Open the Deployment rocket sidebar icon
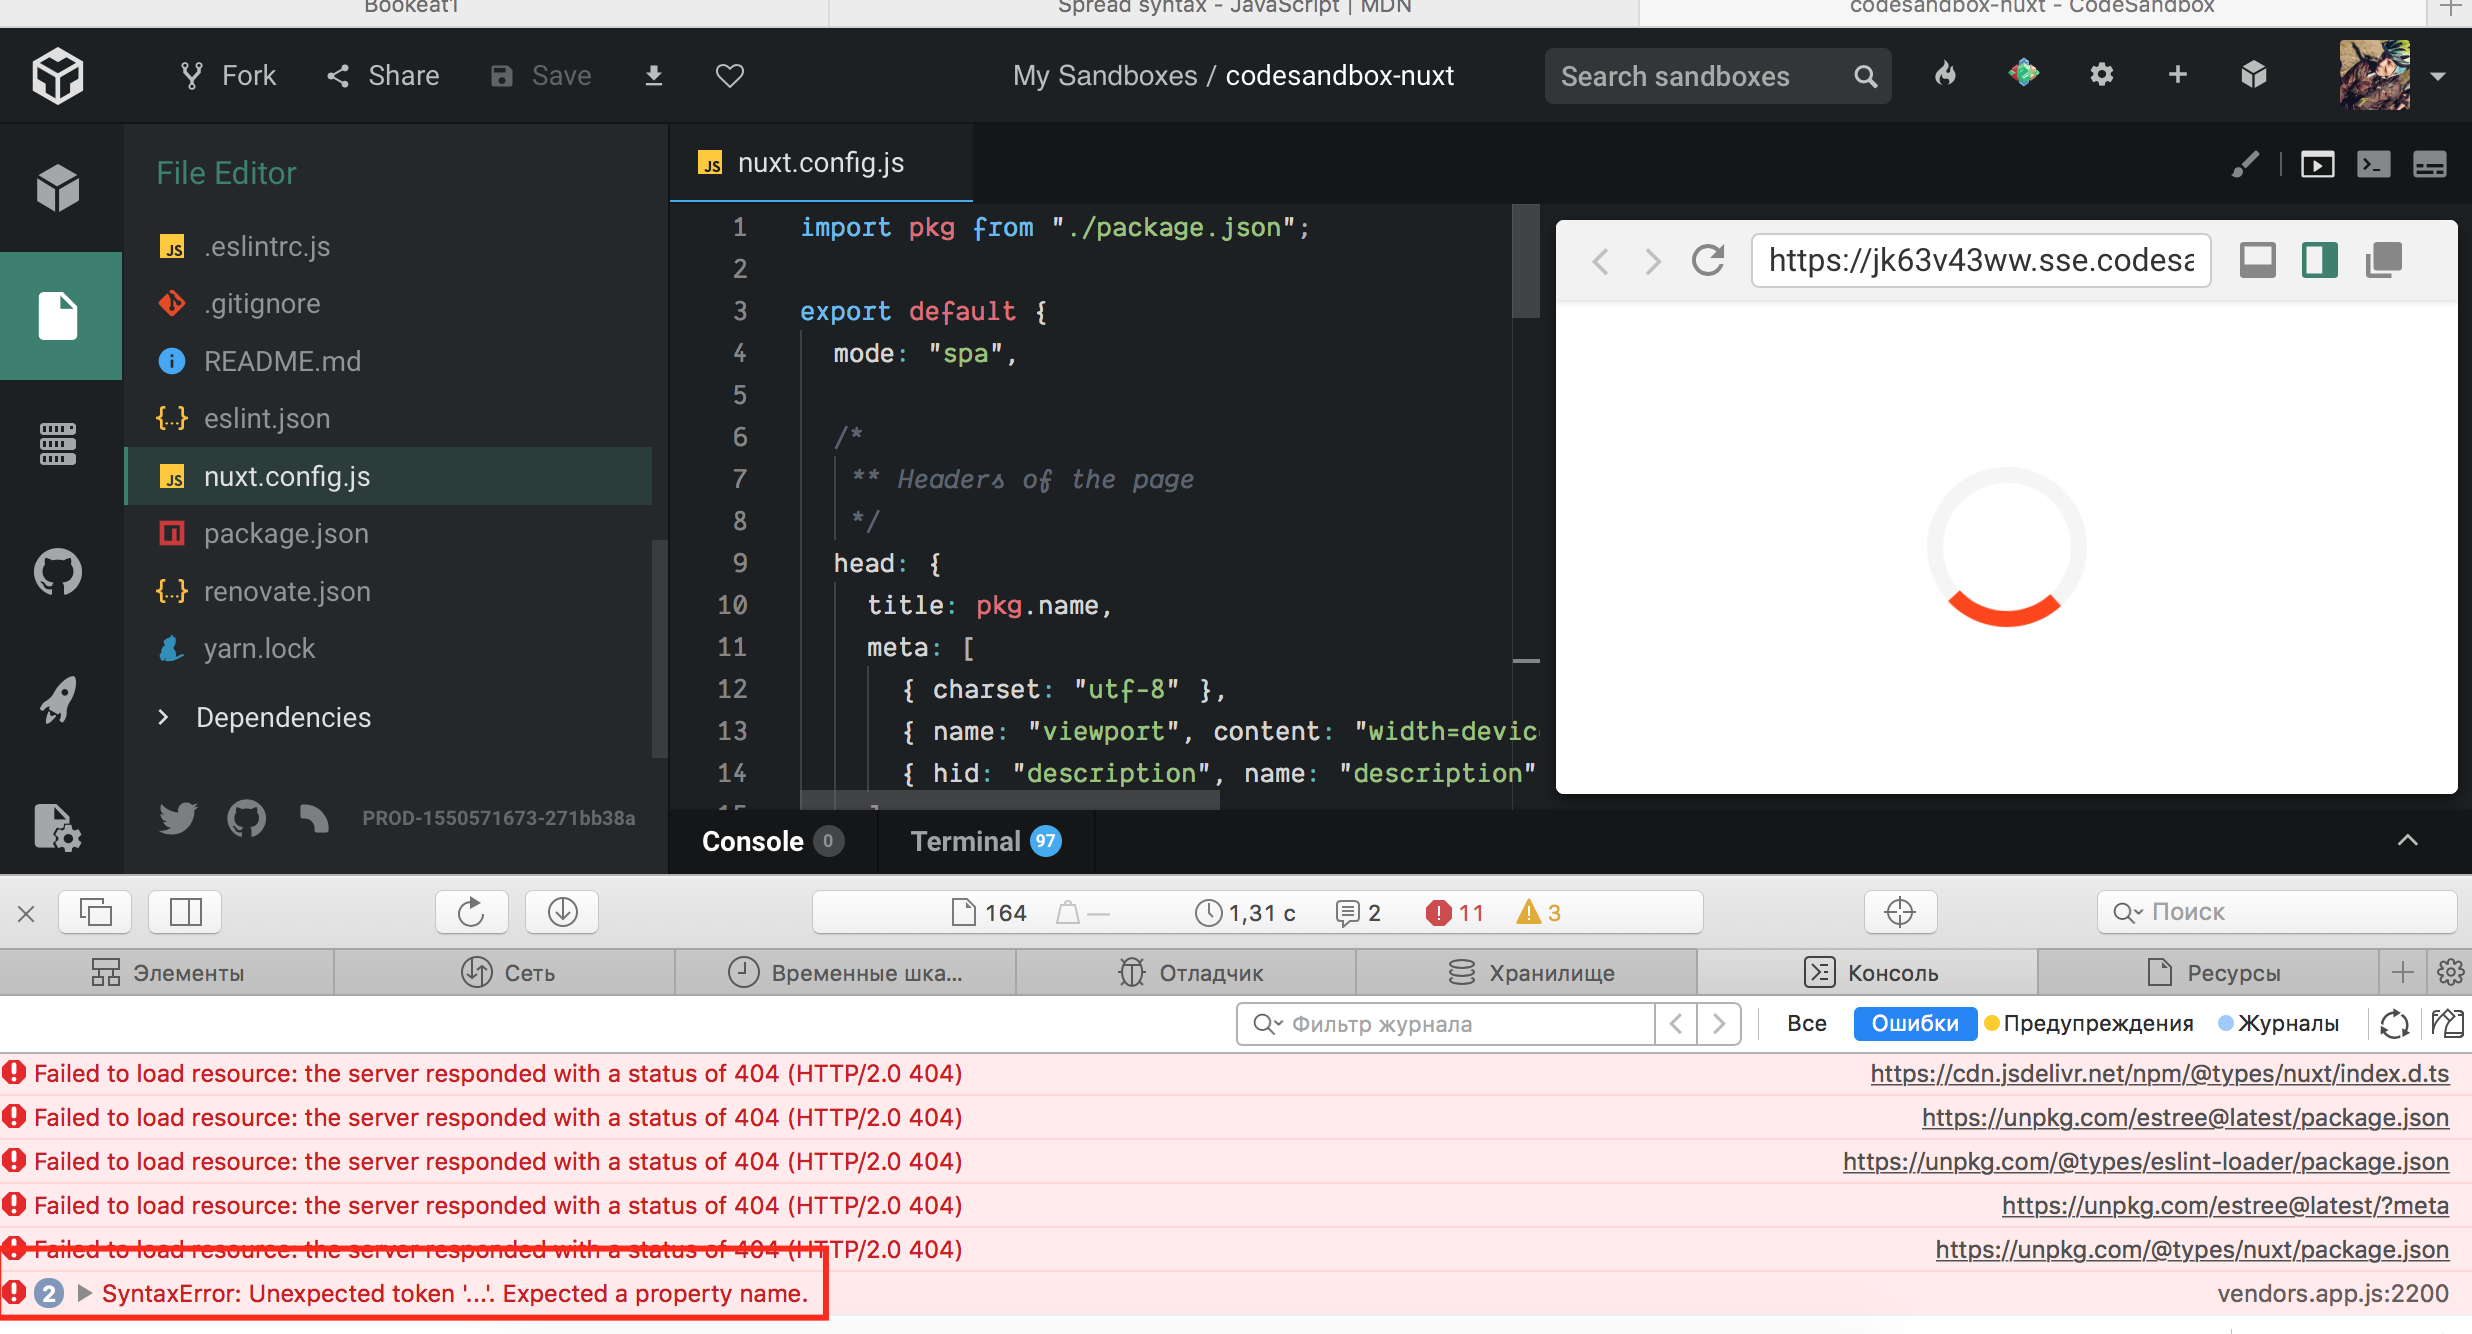The image size is (2472, 1334). (x=58, y=700)
